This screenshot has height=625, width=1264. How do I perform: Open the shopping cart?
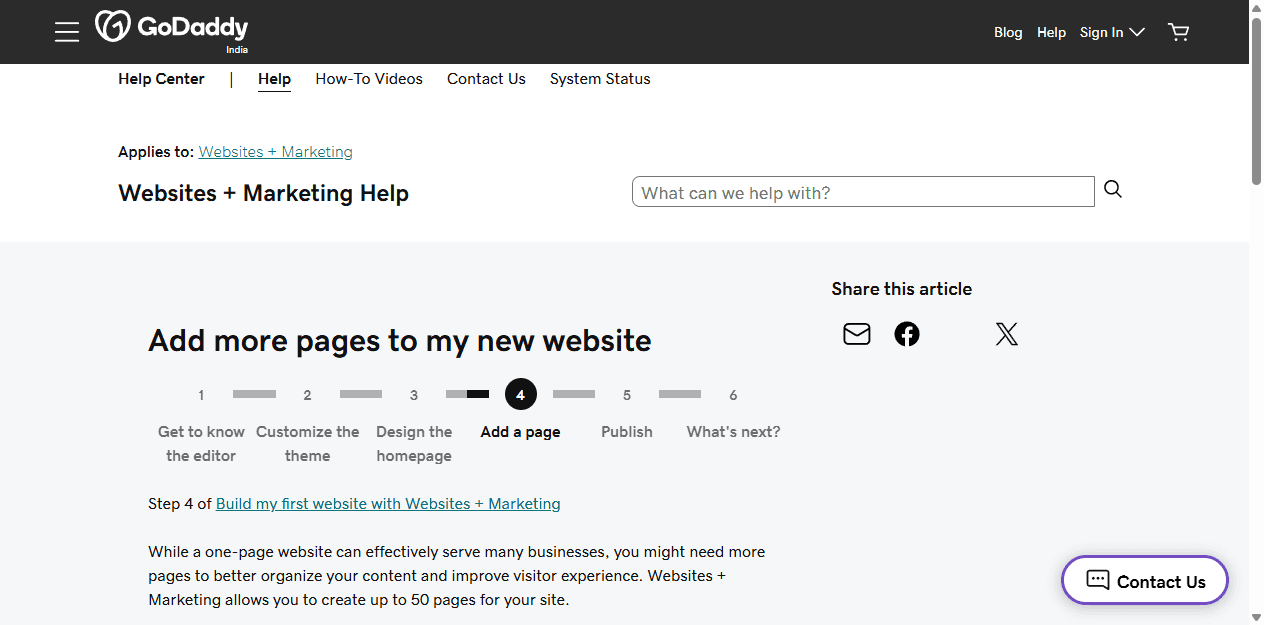(1179, 32)
